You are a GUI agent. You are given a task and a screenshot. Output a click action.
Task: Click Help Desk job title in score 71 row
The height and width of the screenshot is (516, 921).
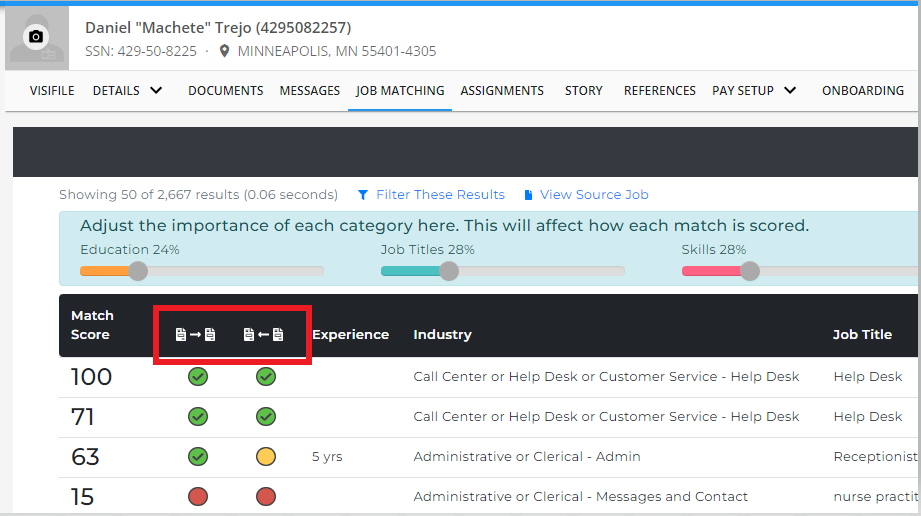tap(868, 417)
